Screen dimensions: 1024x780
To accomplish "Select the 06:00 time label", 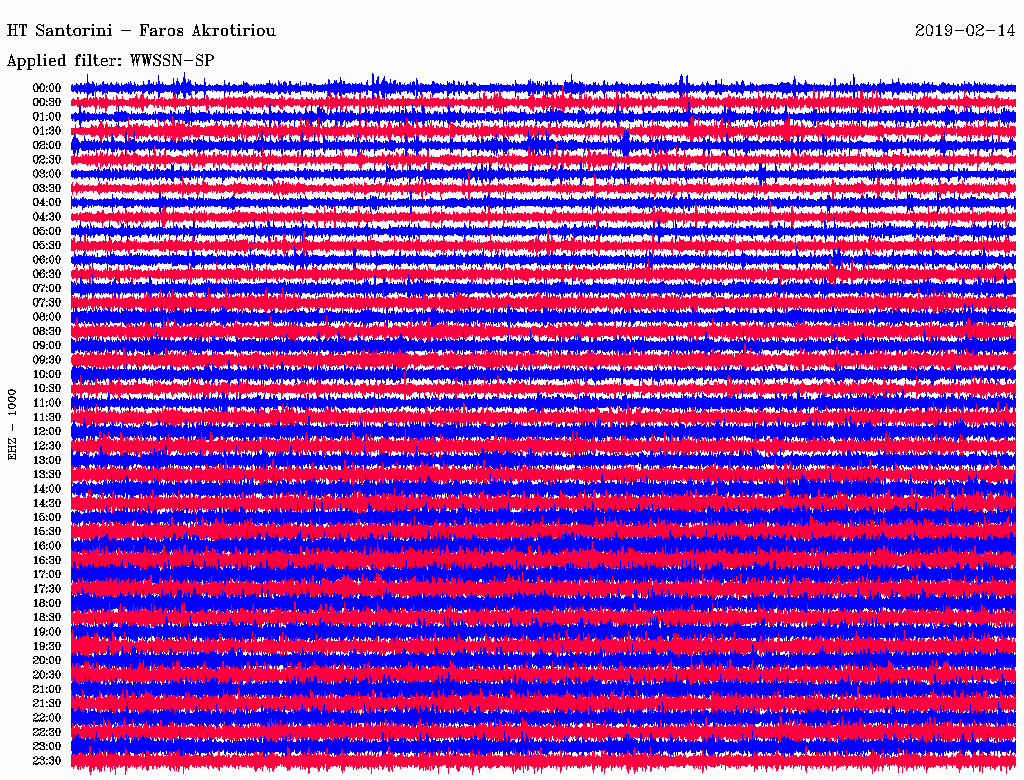I will (47, 260).
